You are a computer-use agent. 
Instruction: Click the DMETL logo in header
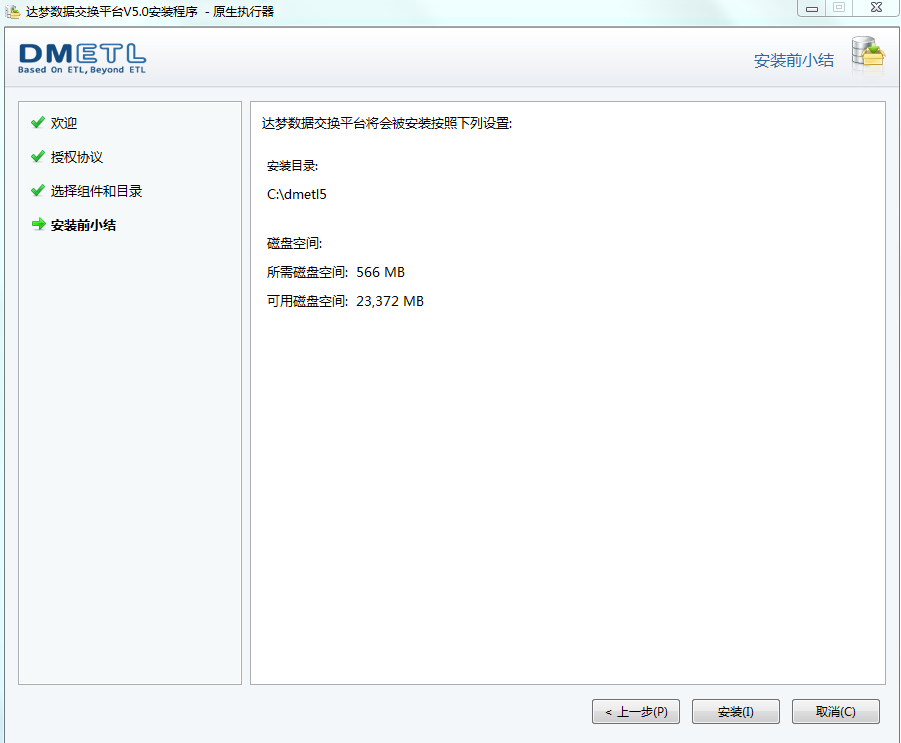click(x=82, y=59)
